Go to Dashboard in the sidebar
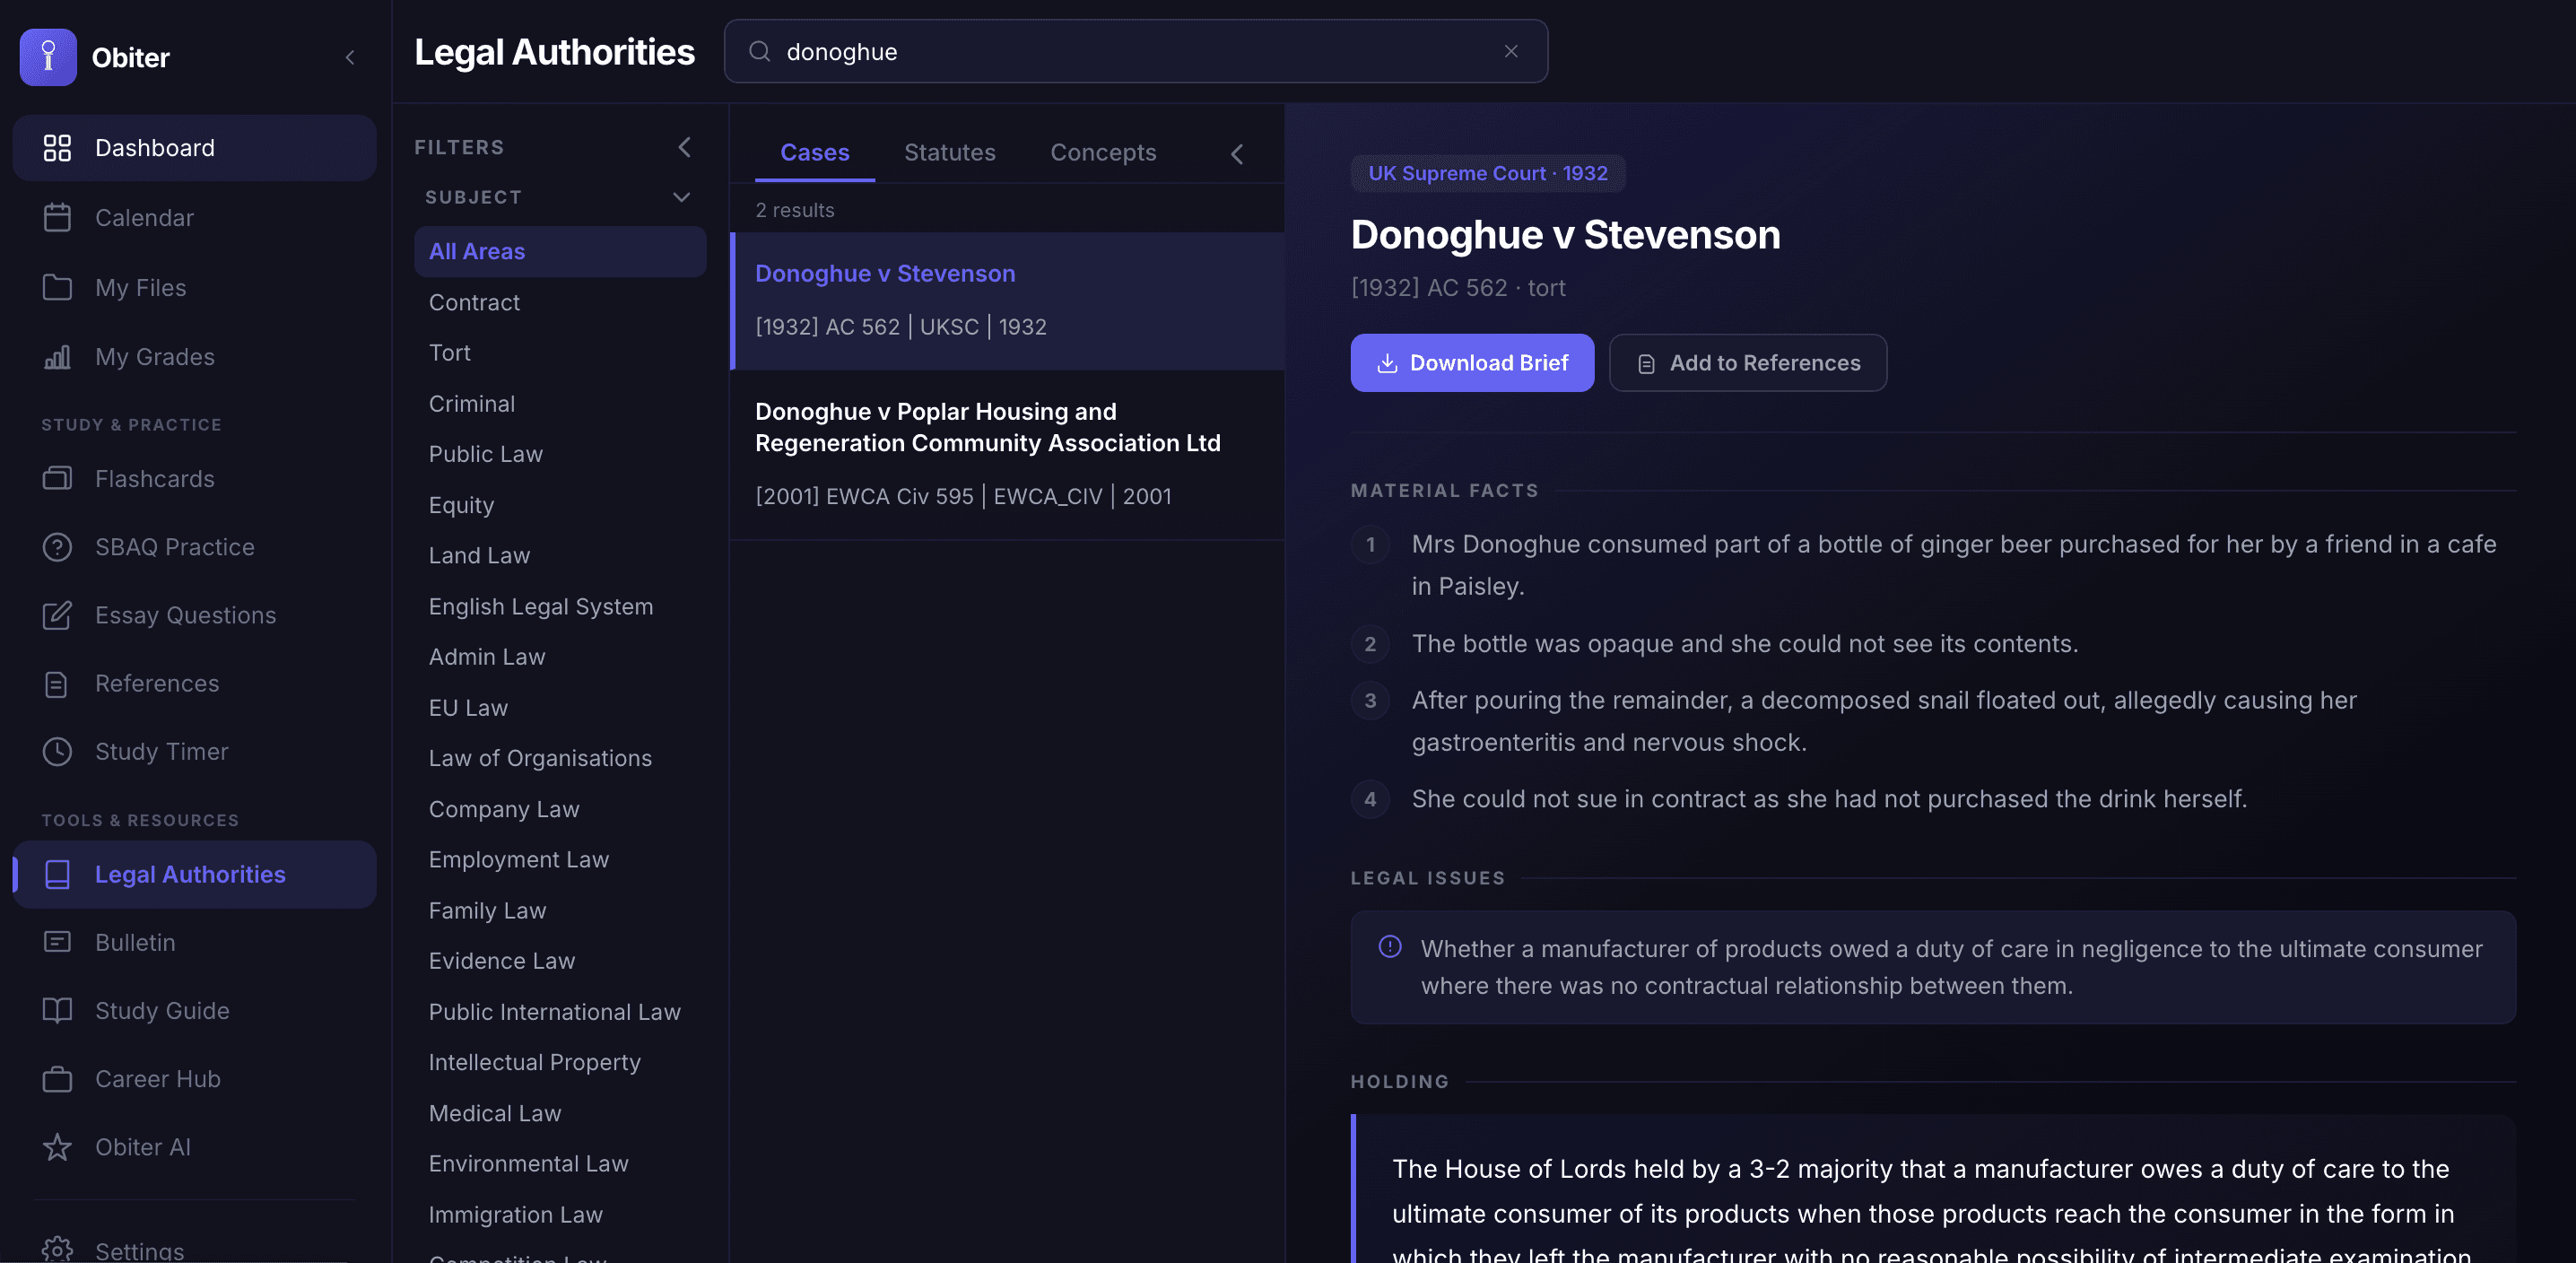The image size is (2576, 1263). tap(195, 148)
